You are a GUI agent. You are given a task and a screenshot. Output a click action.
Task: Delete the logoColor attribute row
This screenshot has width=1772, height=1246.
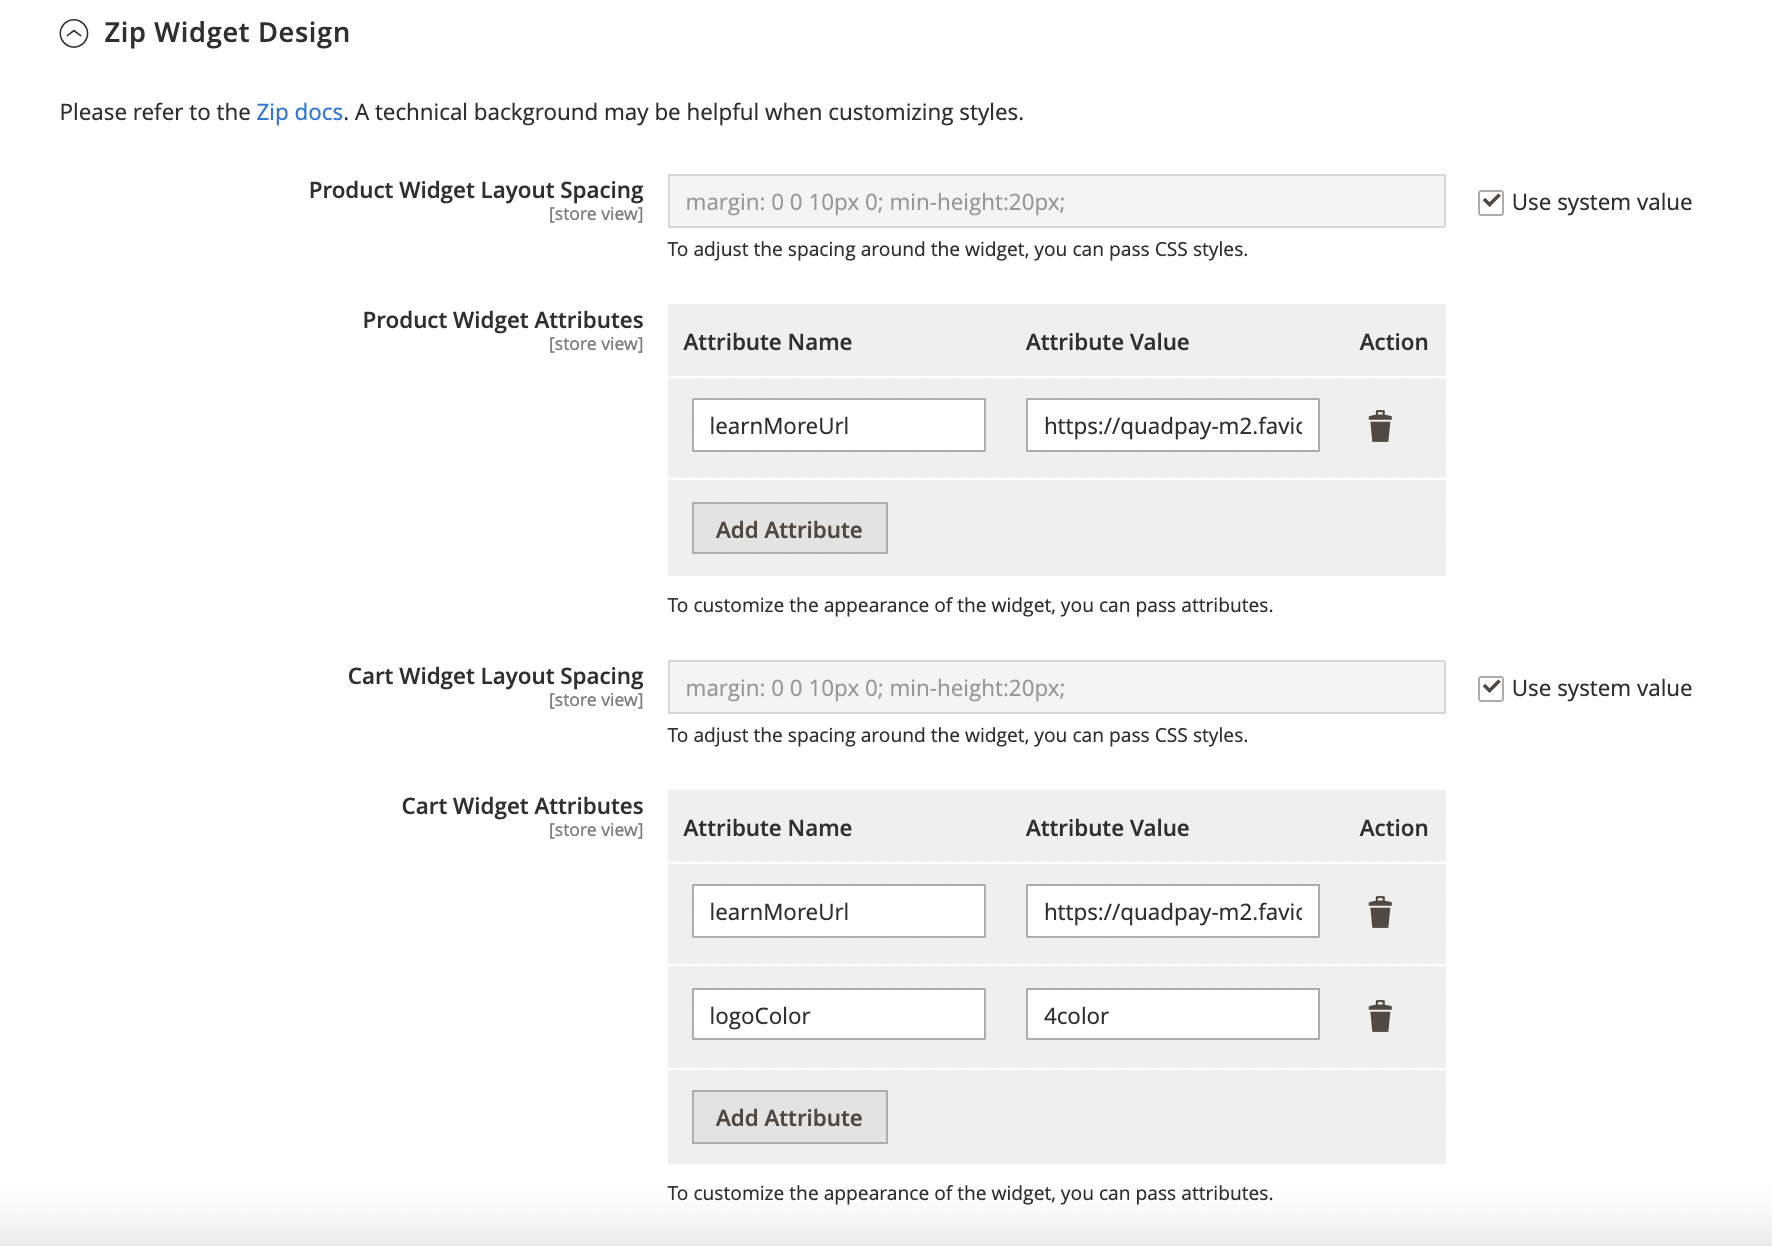1380,1016
